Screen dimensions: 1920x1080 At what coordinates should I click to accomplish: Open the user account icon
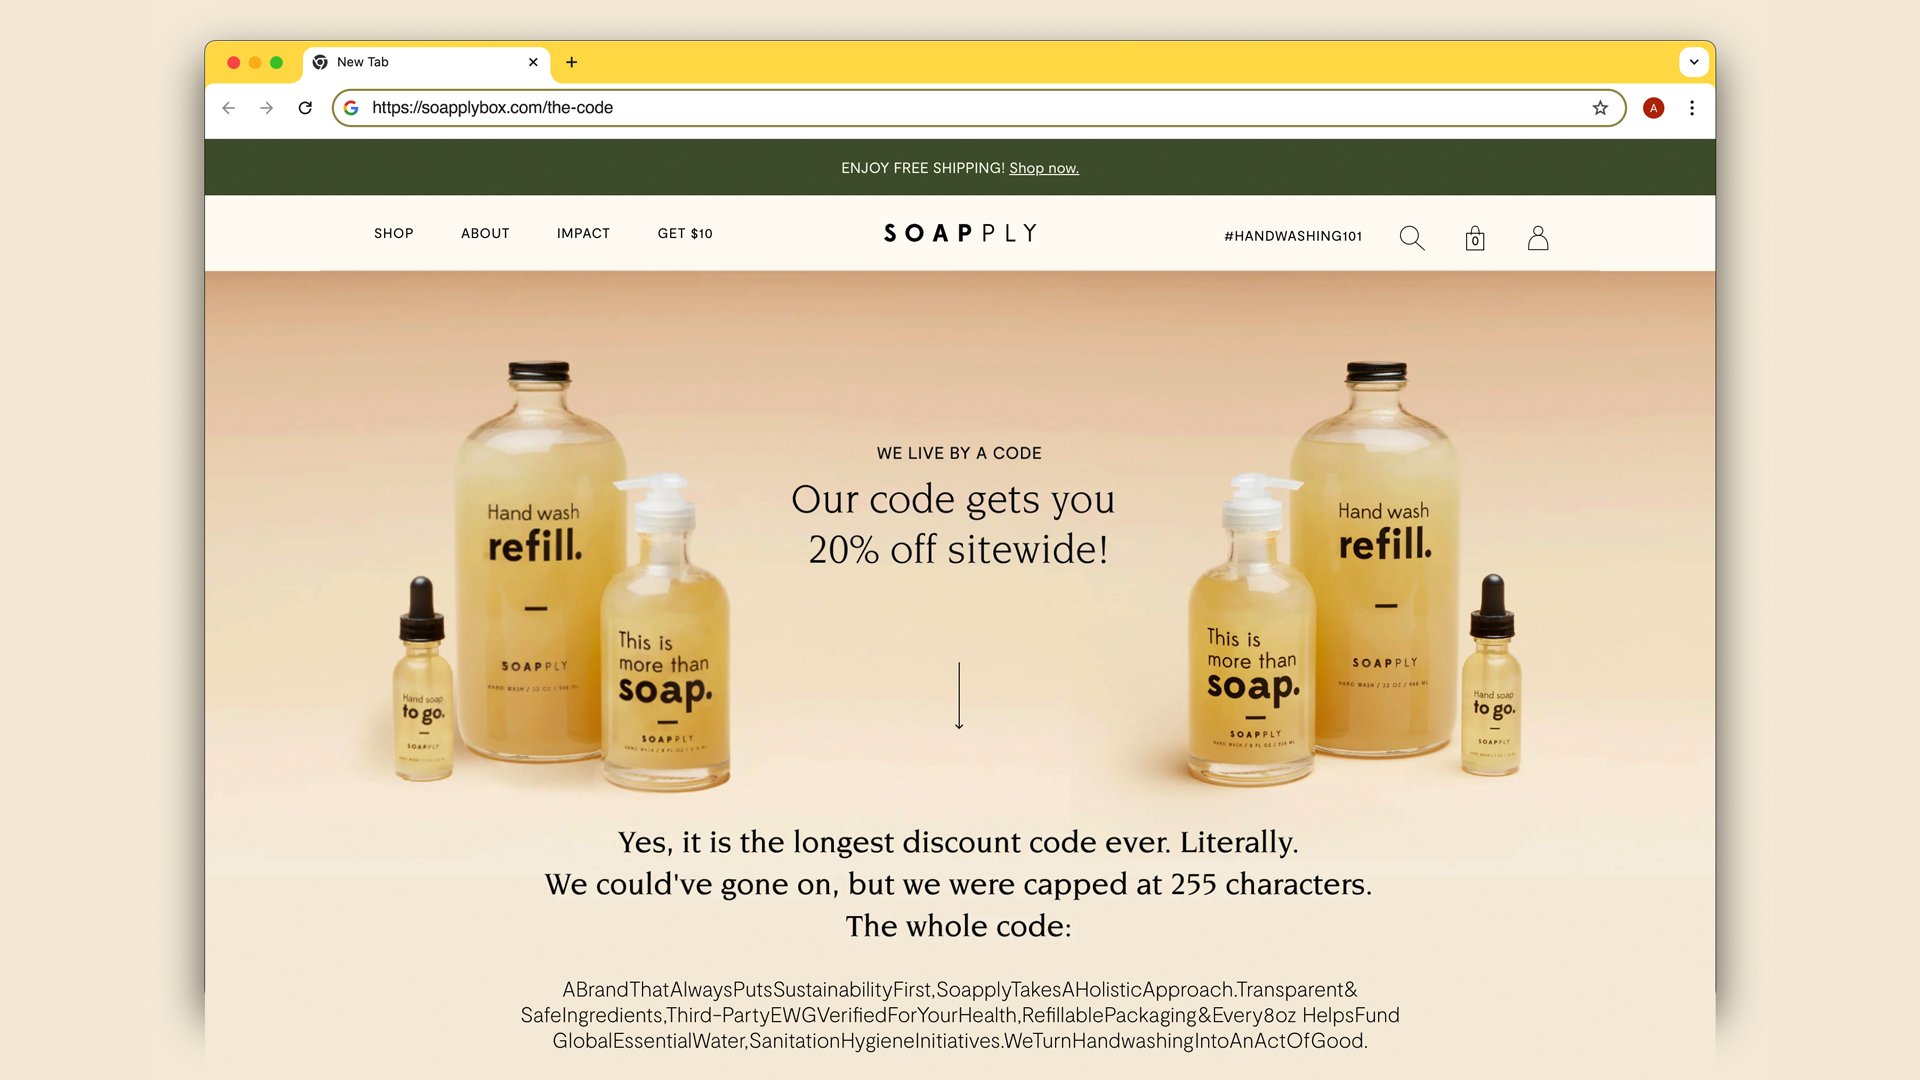click(1538, 238)
